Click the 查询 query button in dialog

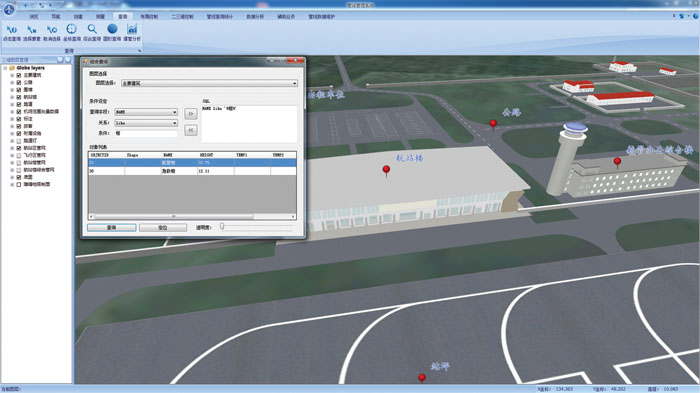pyautogui.click(x=112, y=228)
